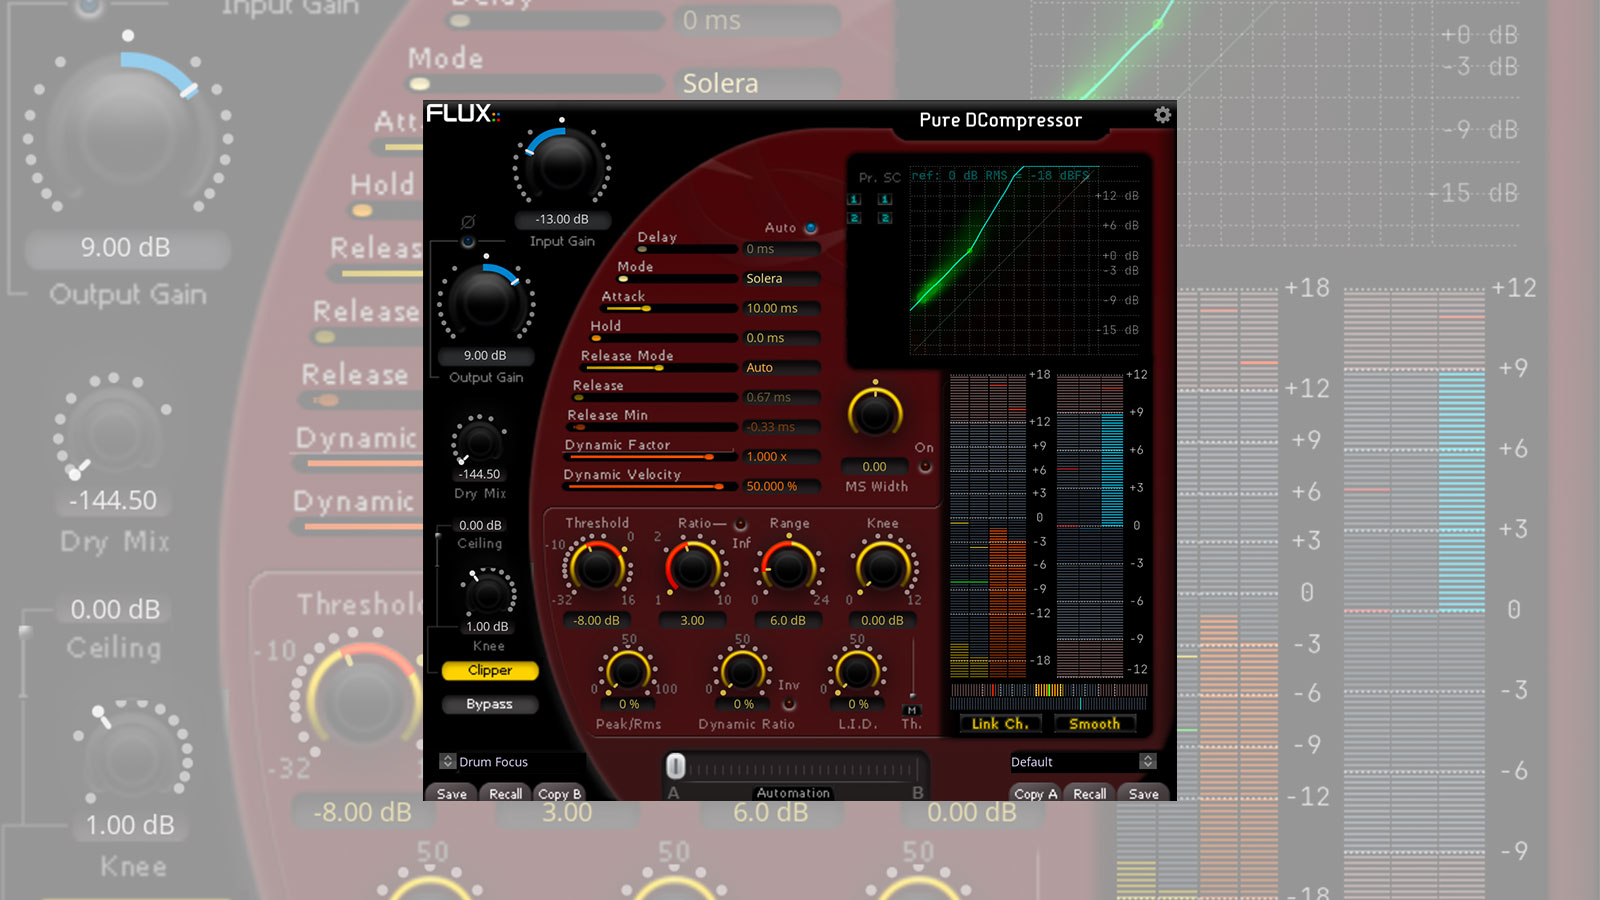Click the Release Mode slider

coord(659,368)
